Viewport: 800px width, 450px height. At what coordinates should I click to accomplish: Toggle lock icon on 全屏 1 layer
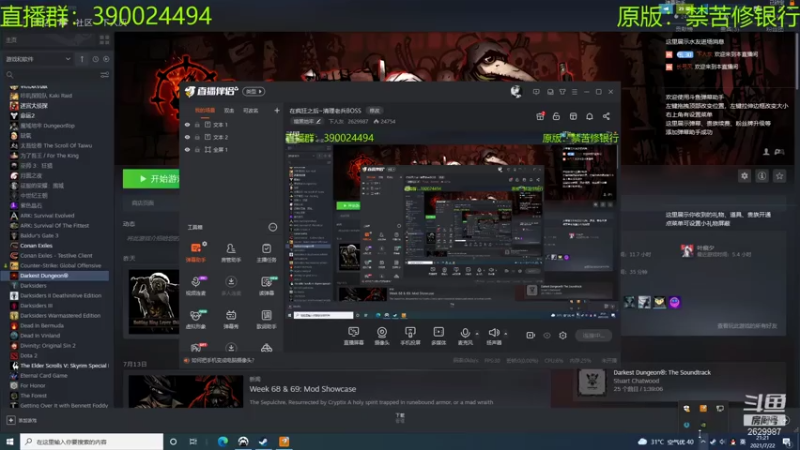197,150
